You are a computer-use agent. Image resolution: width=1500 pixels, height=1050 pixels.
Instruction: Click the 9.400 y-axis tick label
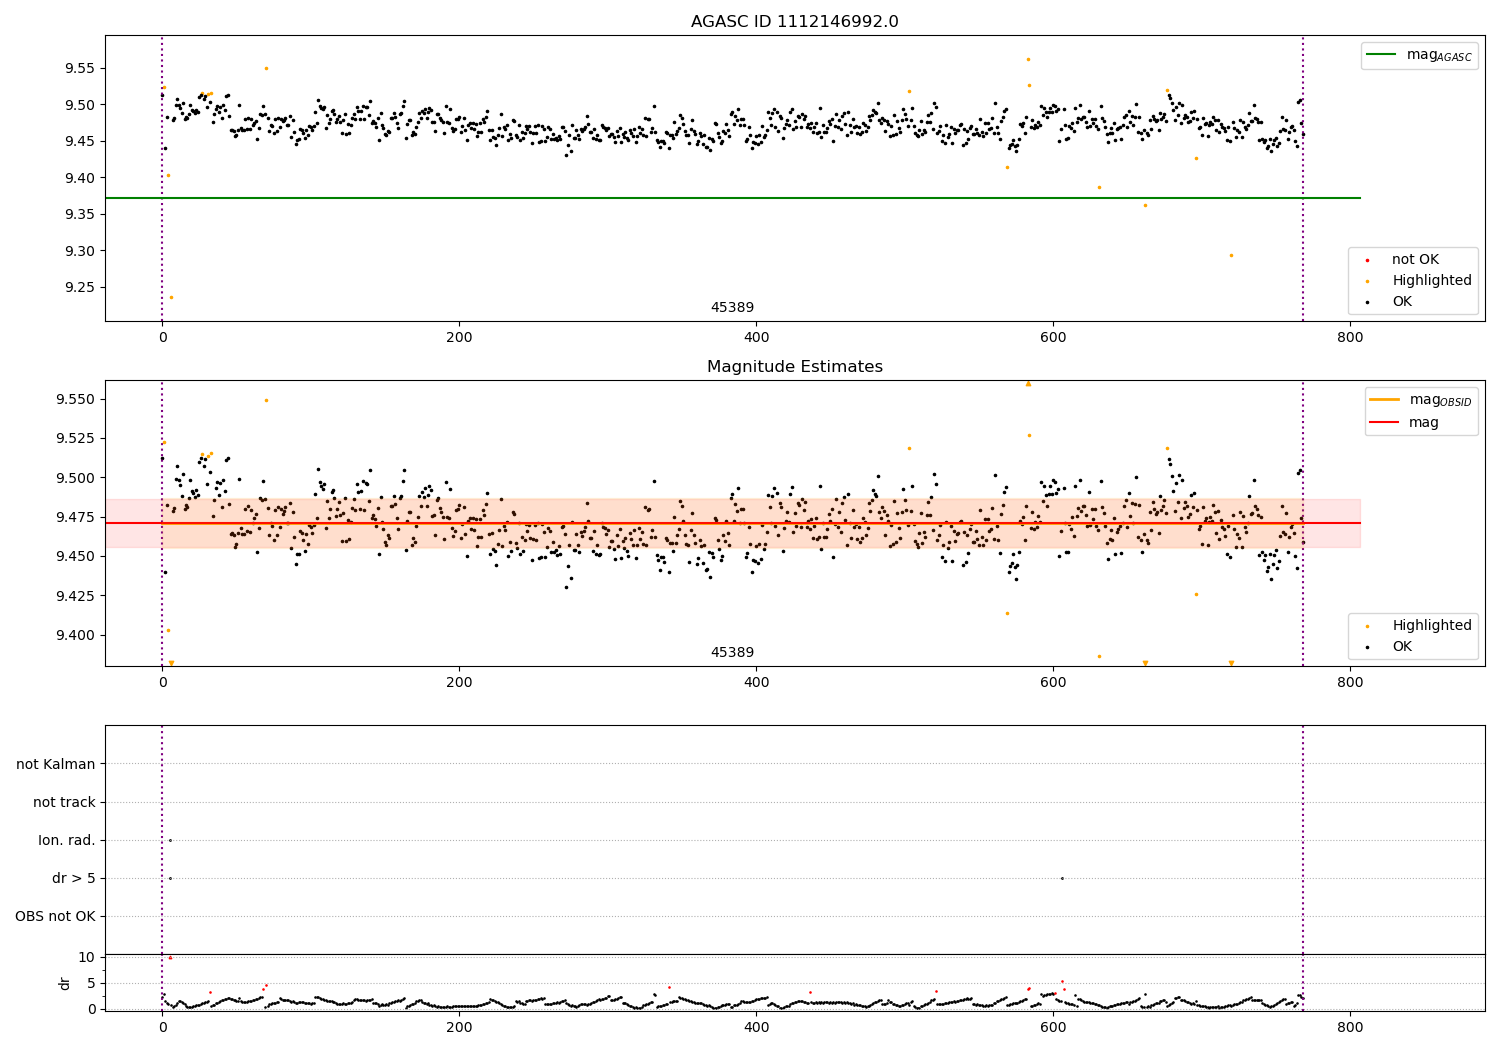pyautogui.click(x=76, y=635)
